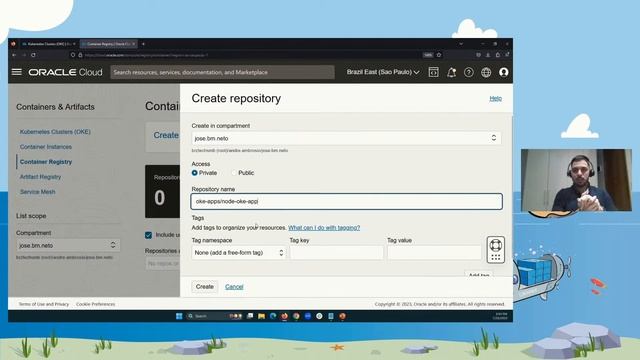Screen dimensions: 640x360
Task: Open the Help link in Create repository
Action: pyautogui.click(x=496, y=98)
